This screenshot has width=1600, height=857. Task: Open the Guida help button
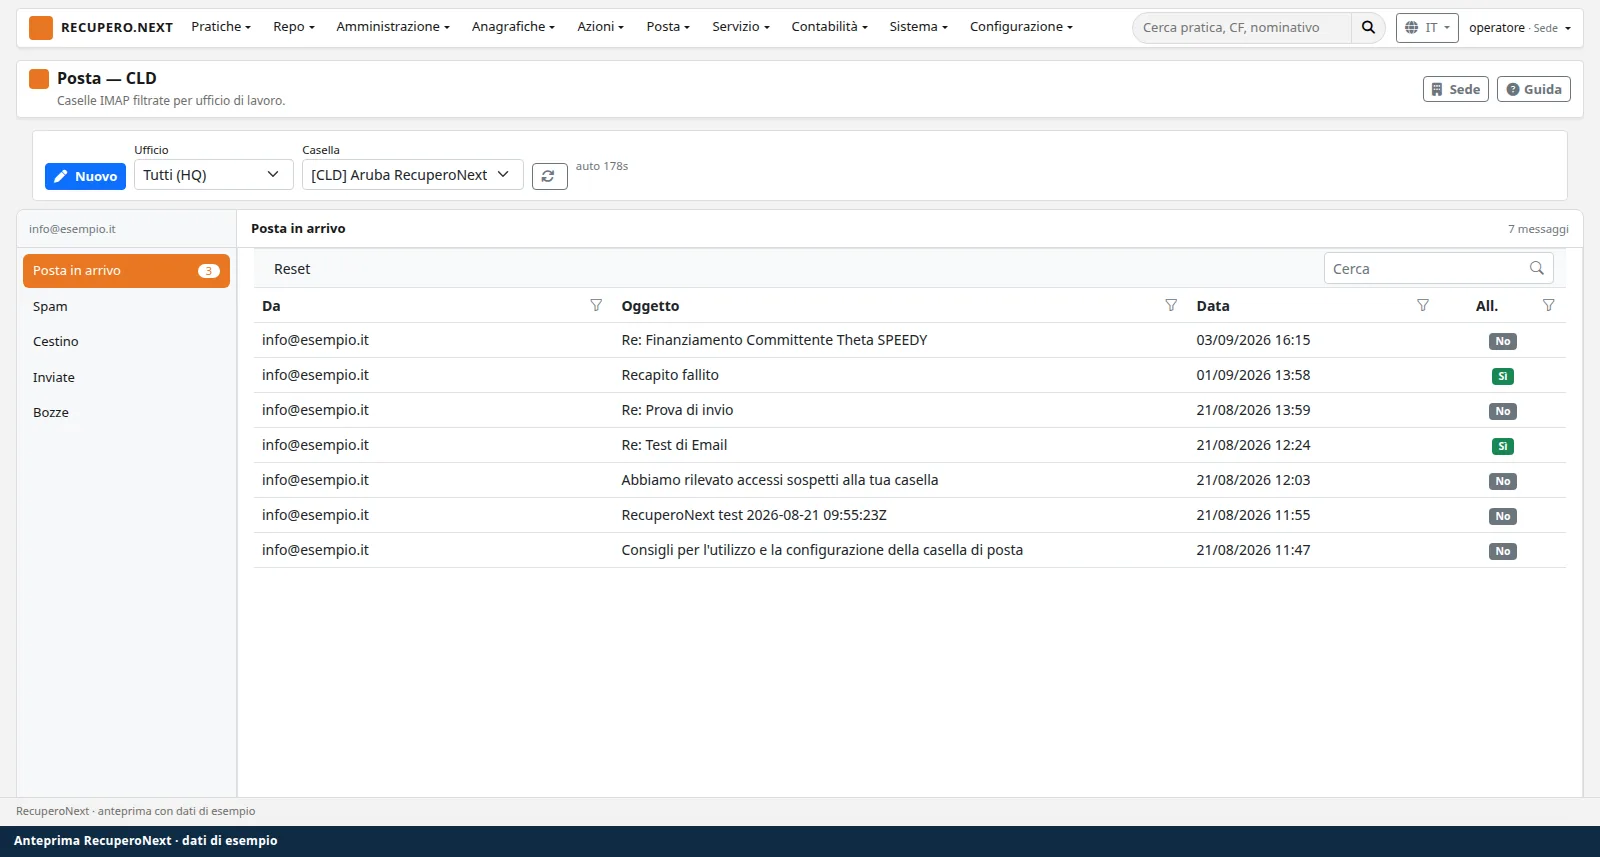point(1534,89)
